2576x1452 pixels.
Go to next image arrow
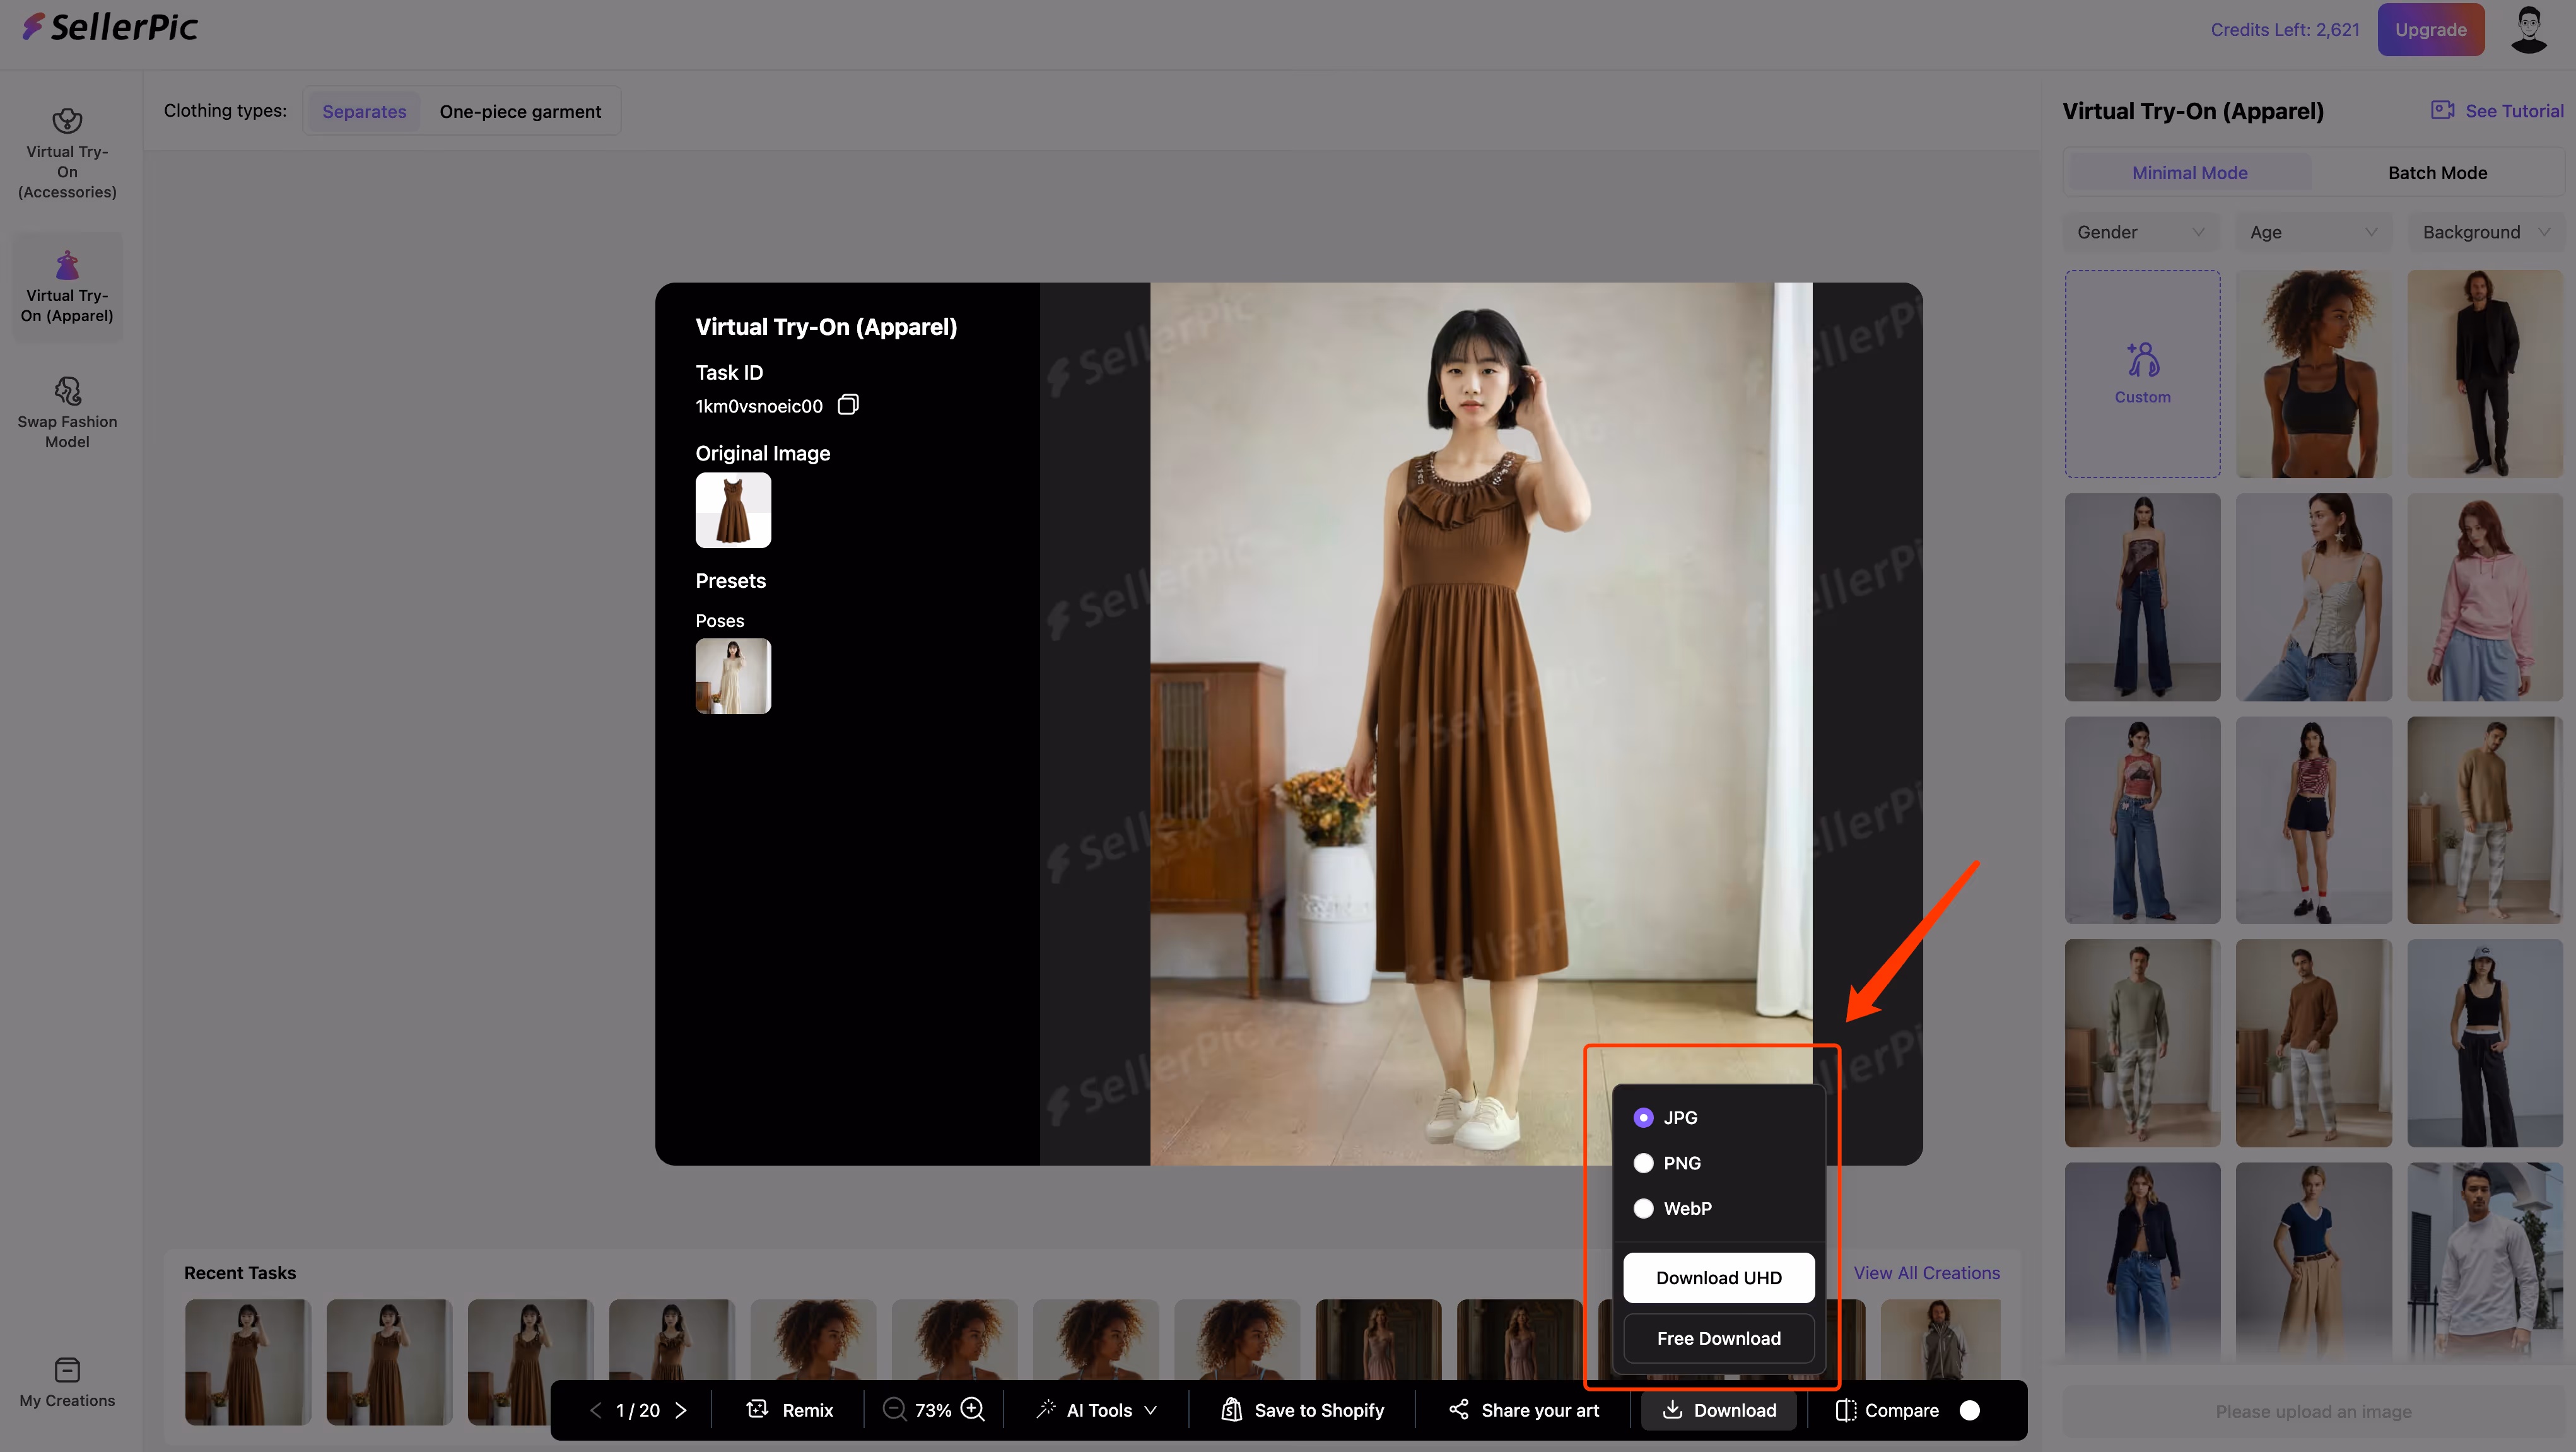point(681,1410)
